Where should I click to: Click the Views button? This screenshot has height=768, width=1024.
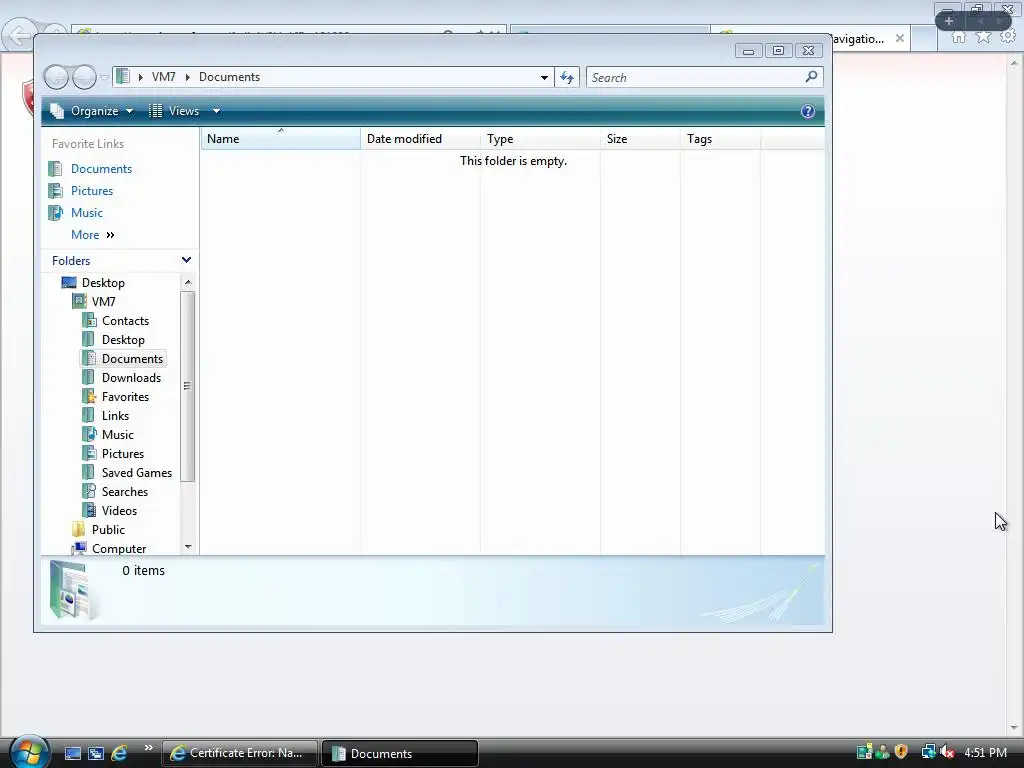(174, 111)
